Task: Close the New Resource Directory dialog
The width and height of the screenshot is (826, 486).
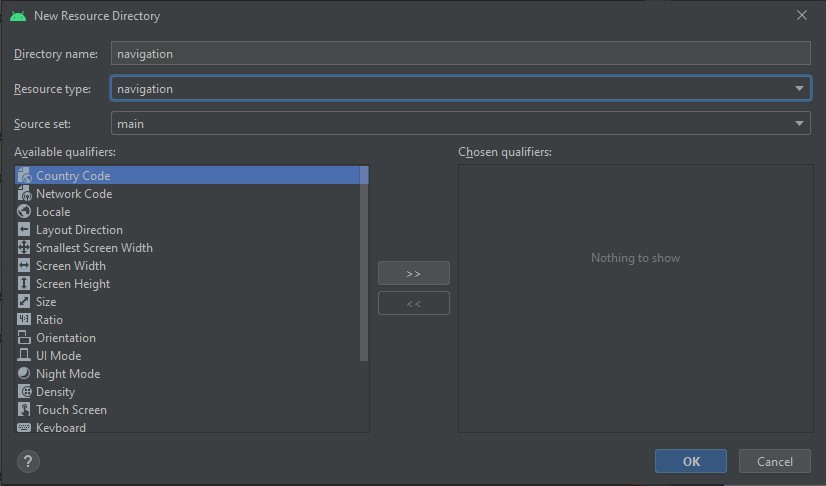Action: (802, 15)
